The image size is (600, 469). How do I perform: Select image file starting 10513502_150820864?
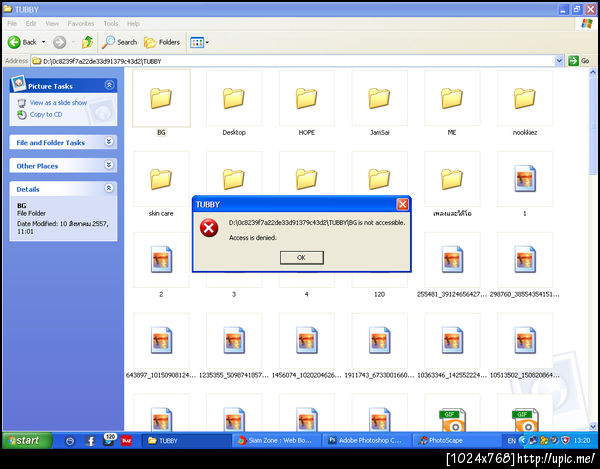525,346
